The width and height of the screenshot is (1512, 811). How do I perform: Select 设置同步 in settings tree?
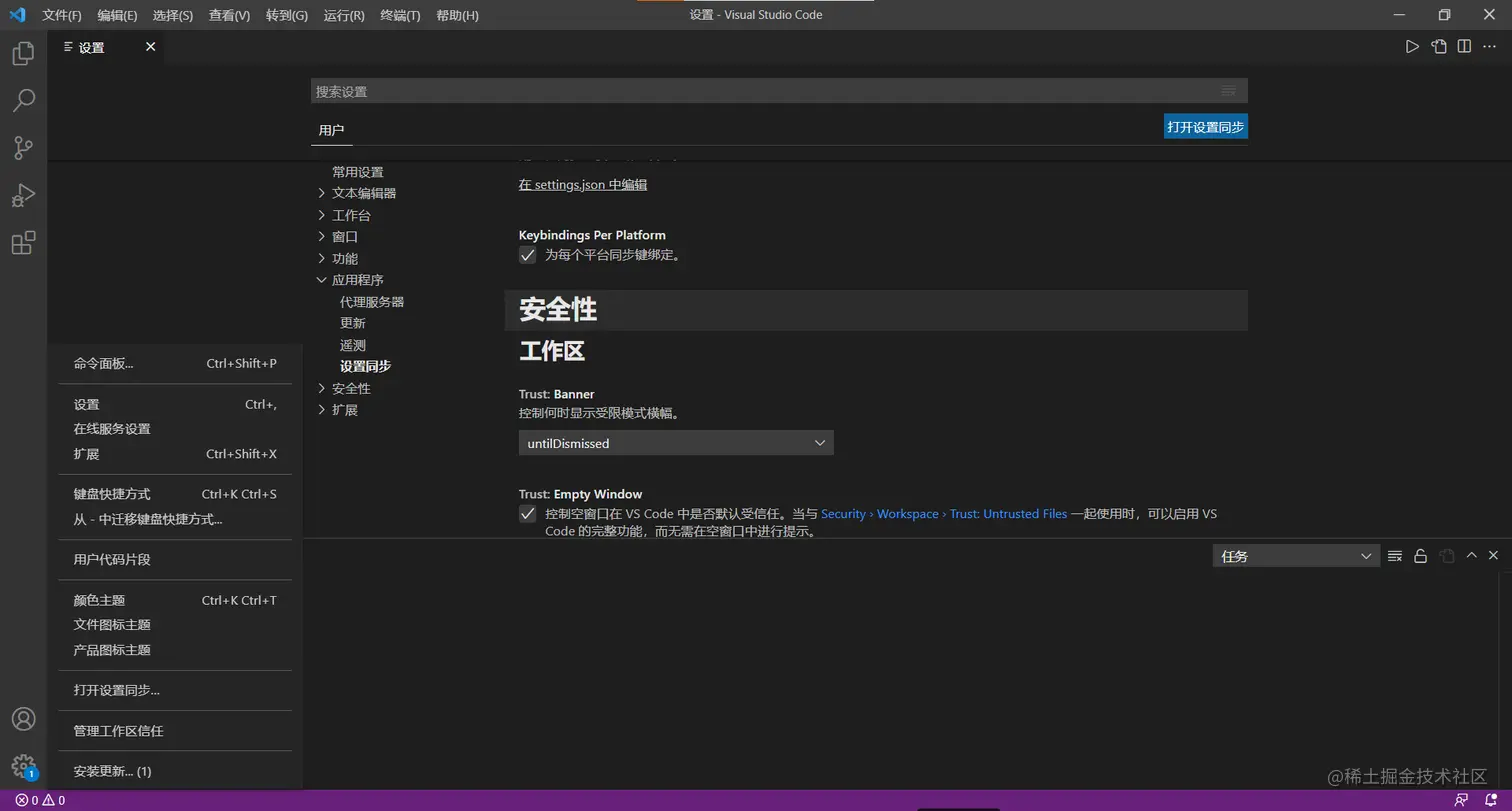[366, 366]
